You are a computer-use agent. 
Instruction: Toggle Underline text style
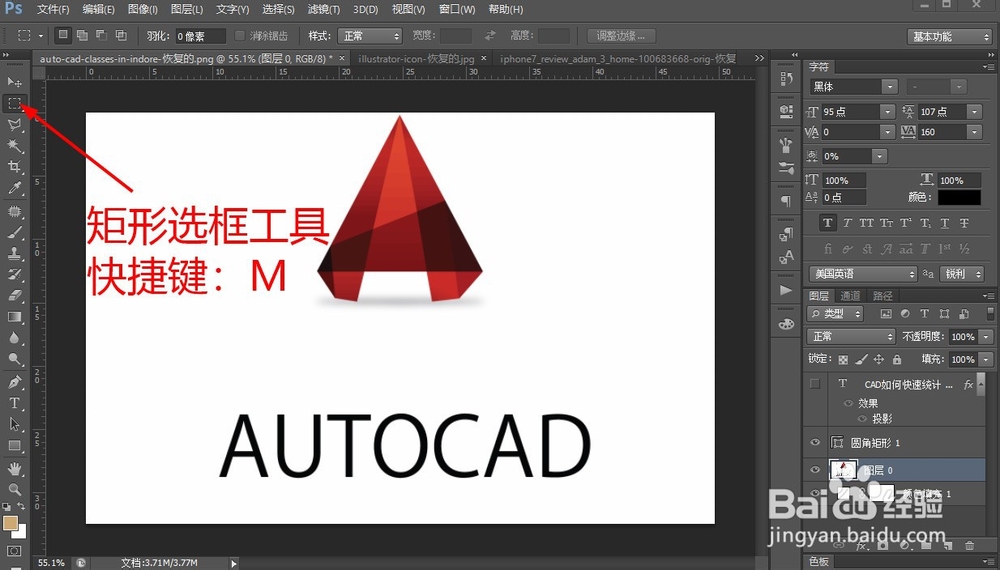945,223
